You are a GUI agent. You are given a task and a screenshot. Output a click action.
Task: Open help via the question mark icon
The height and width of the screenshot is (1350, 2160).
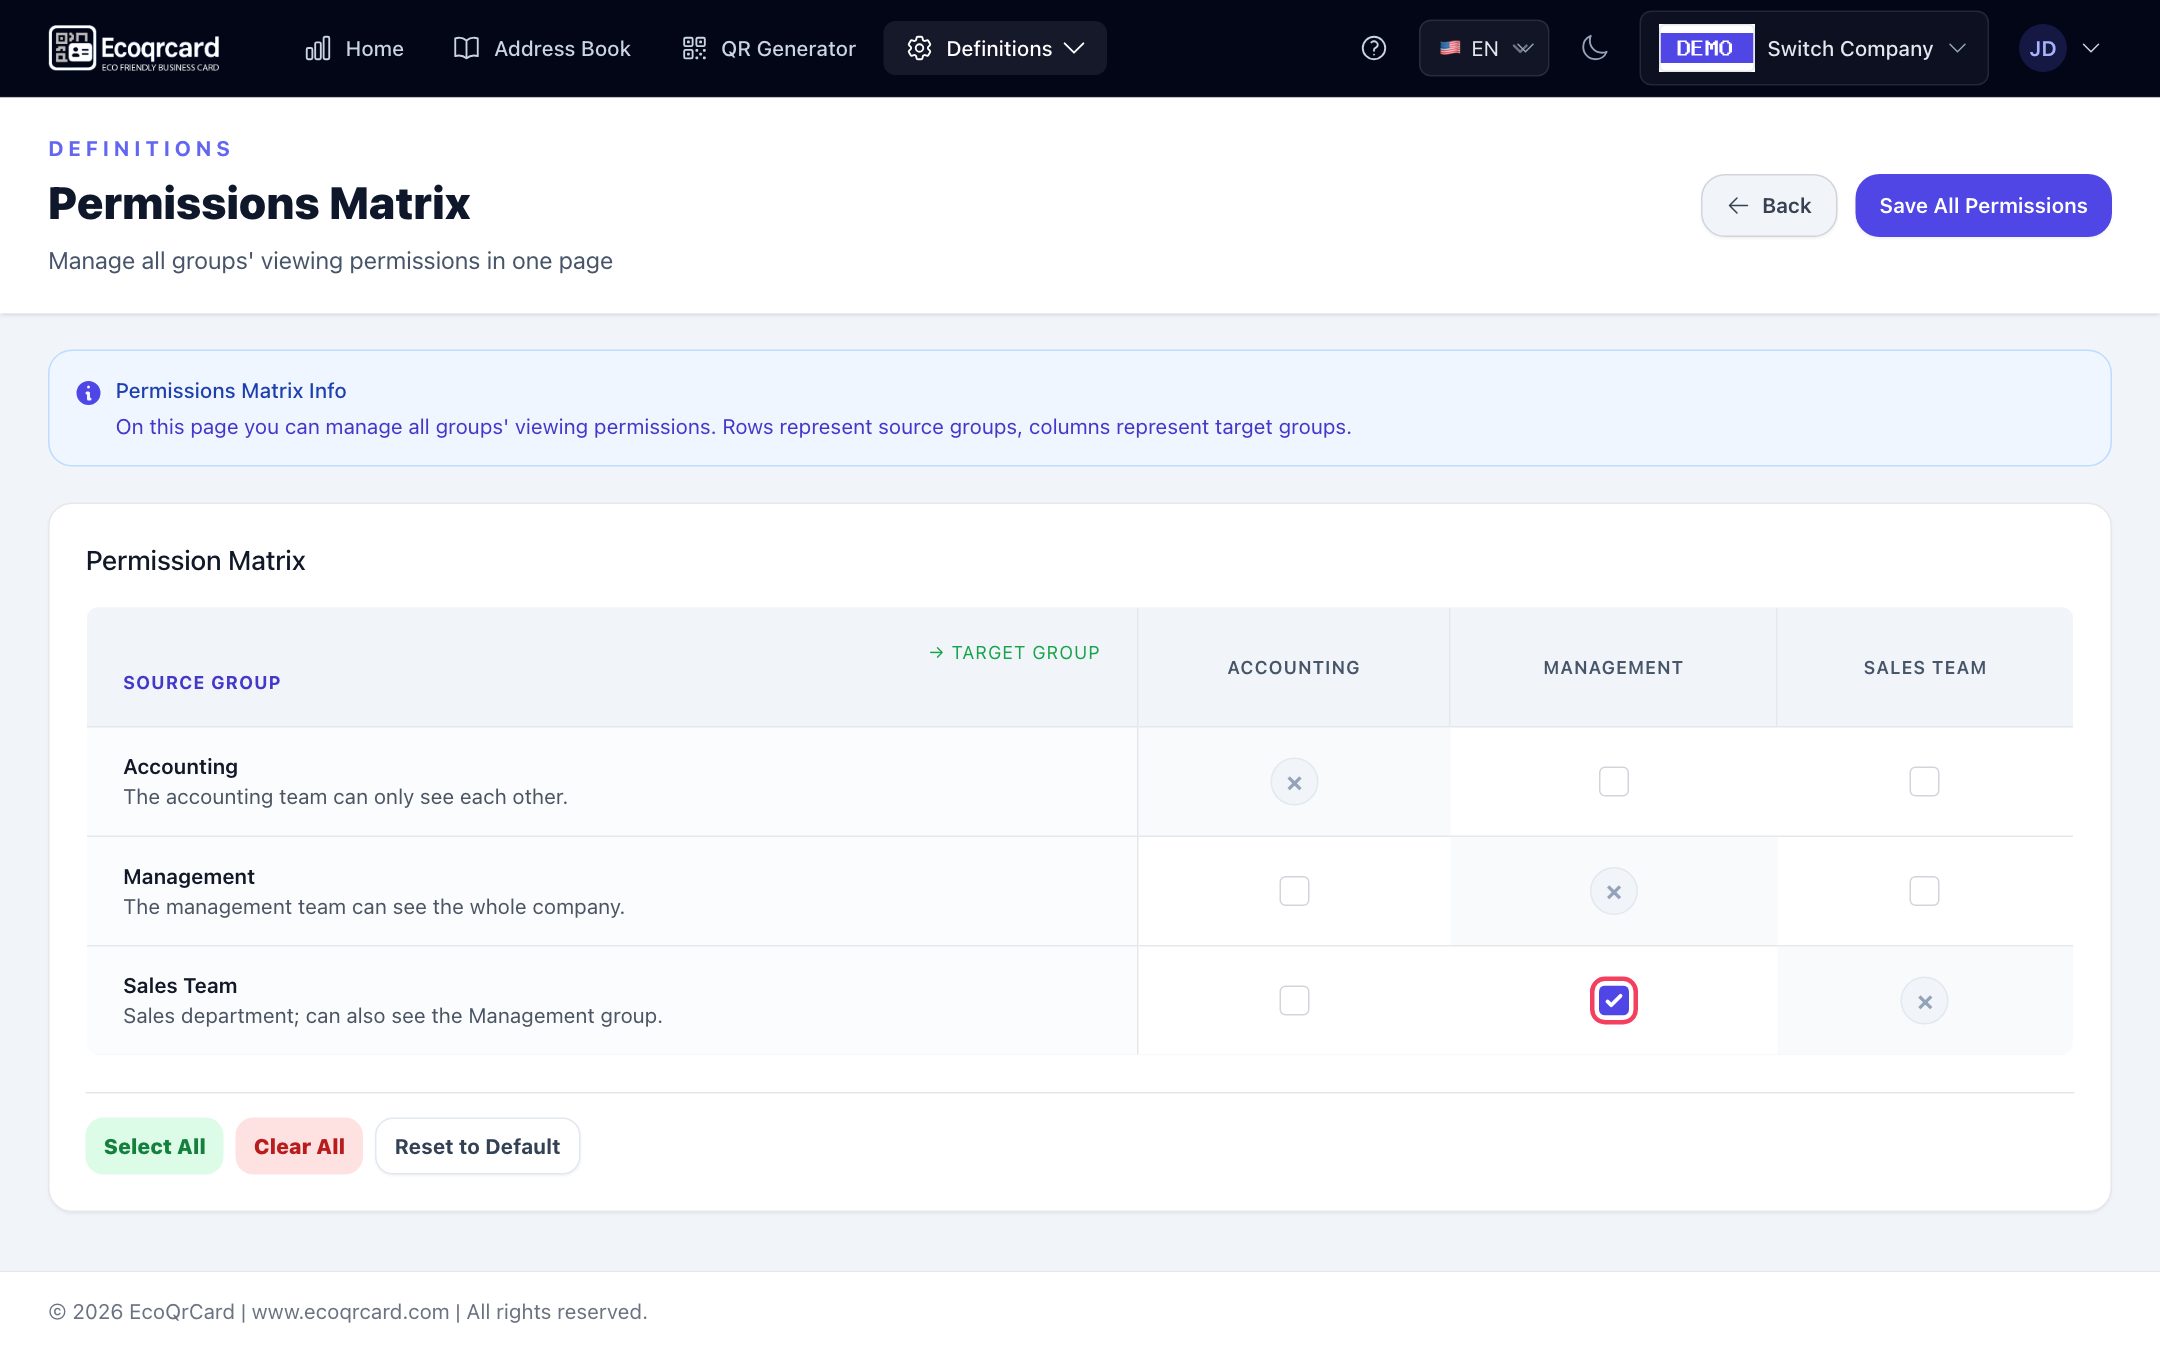[1374, 48]
